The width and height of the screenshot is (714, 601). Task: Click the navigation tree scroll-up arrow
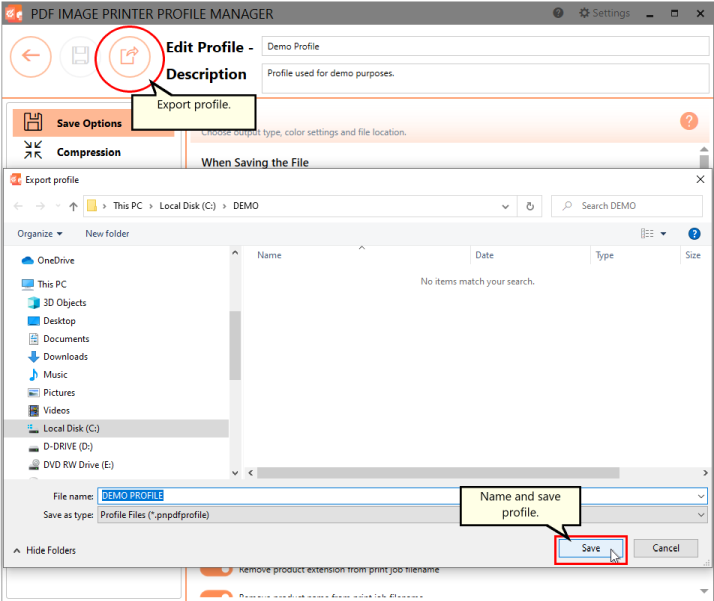pyautogui.click(x=235, y=253)
